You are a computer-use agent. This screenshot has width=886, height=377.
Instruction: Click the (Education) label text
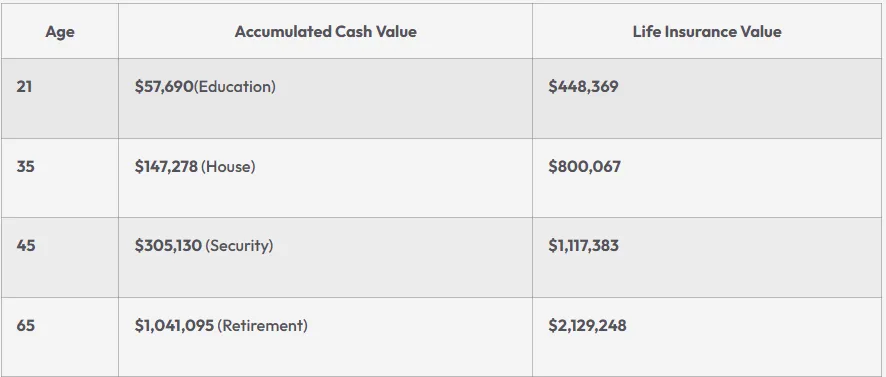pos(234,87)
